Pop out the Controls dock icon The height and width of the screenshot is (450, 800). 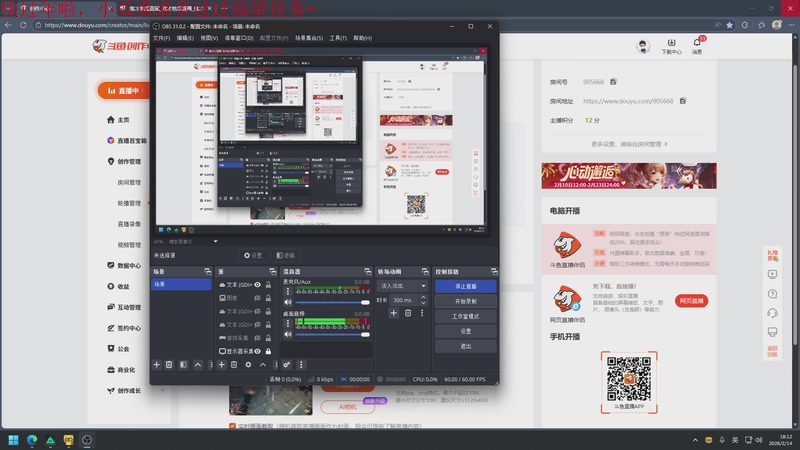494,271
